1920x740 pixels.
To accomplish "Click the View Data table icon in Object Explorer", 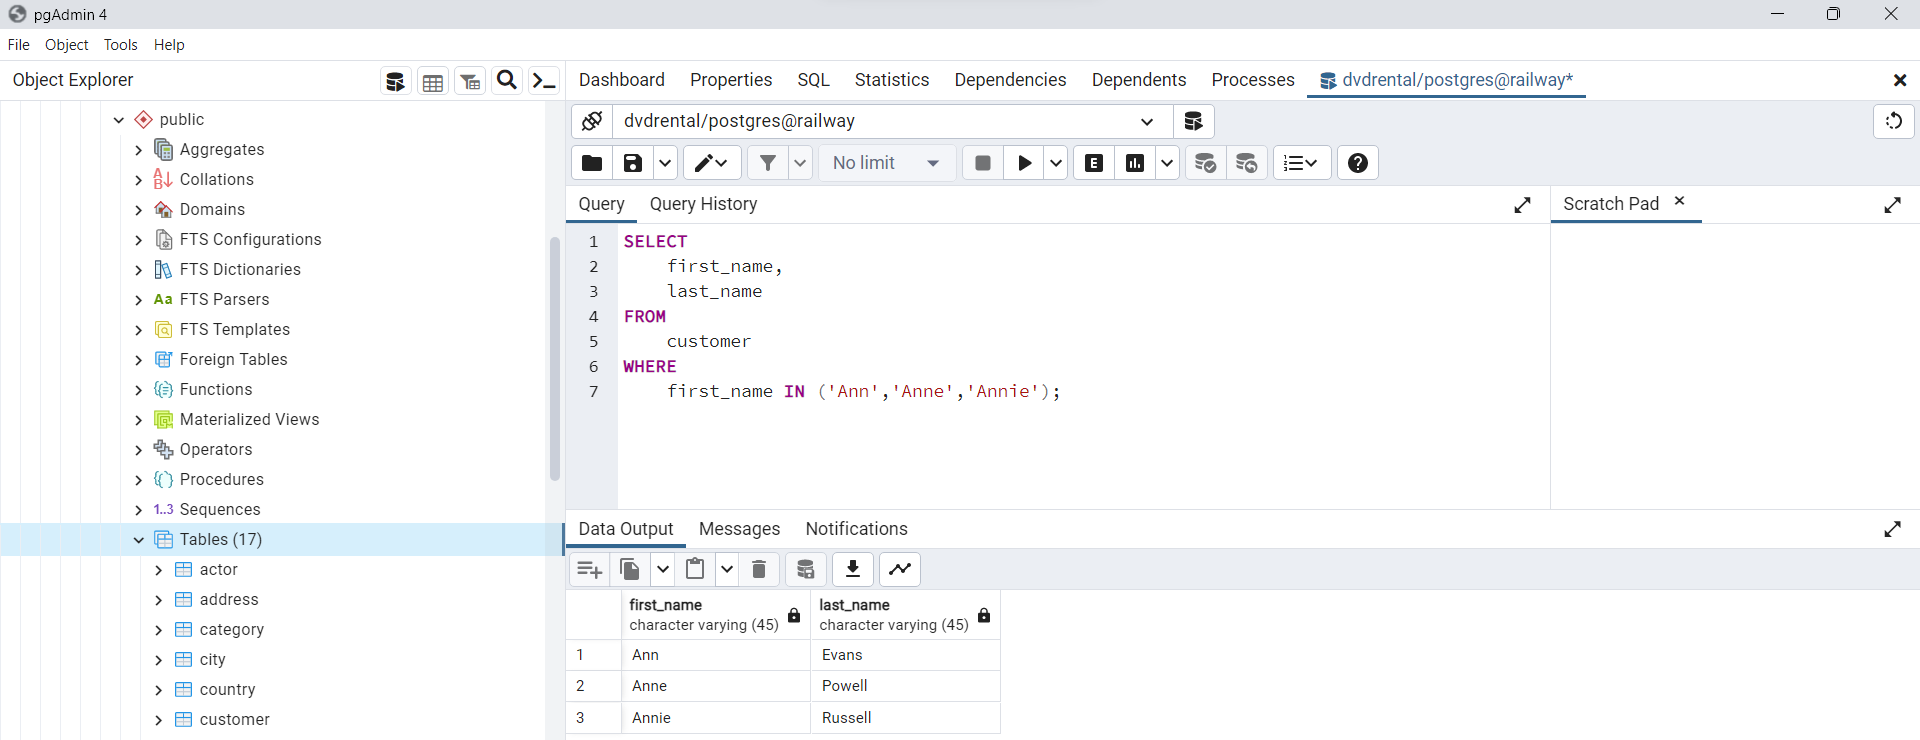I will point(433,81).
